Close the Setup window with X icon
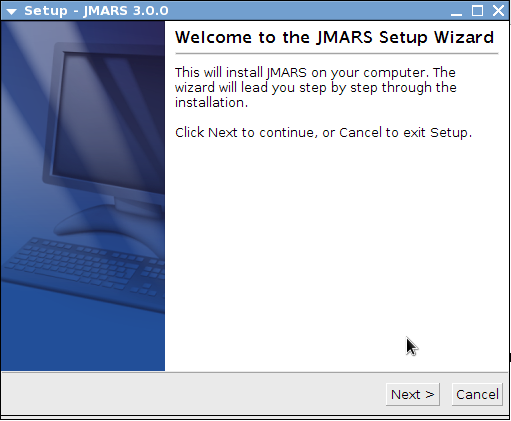 498,11
